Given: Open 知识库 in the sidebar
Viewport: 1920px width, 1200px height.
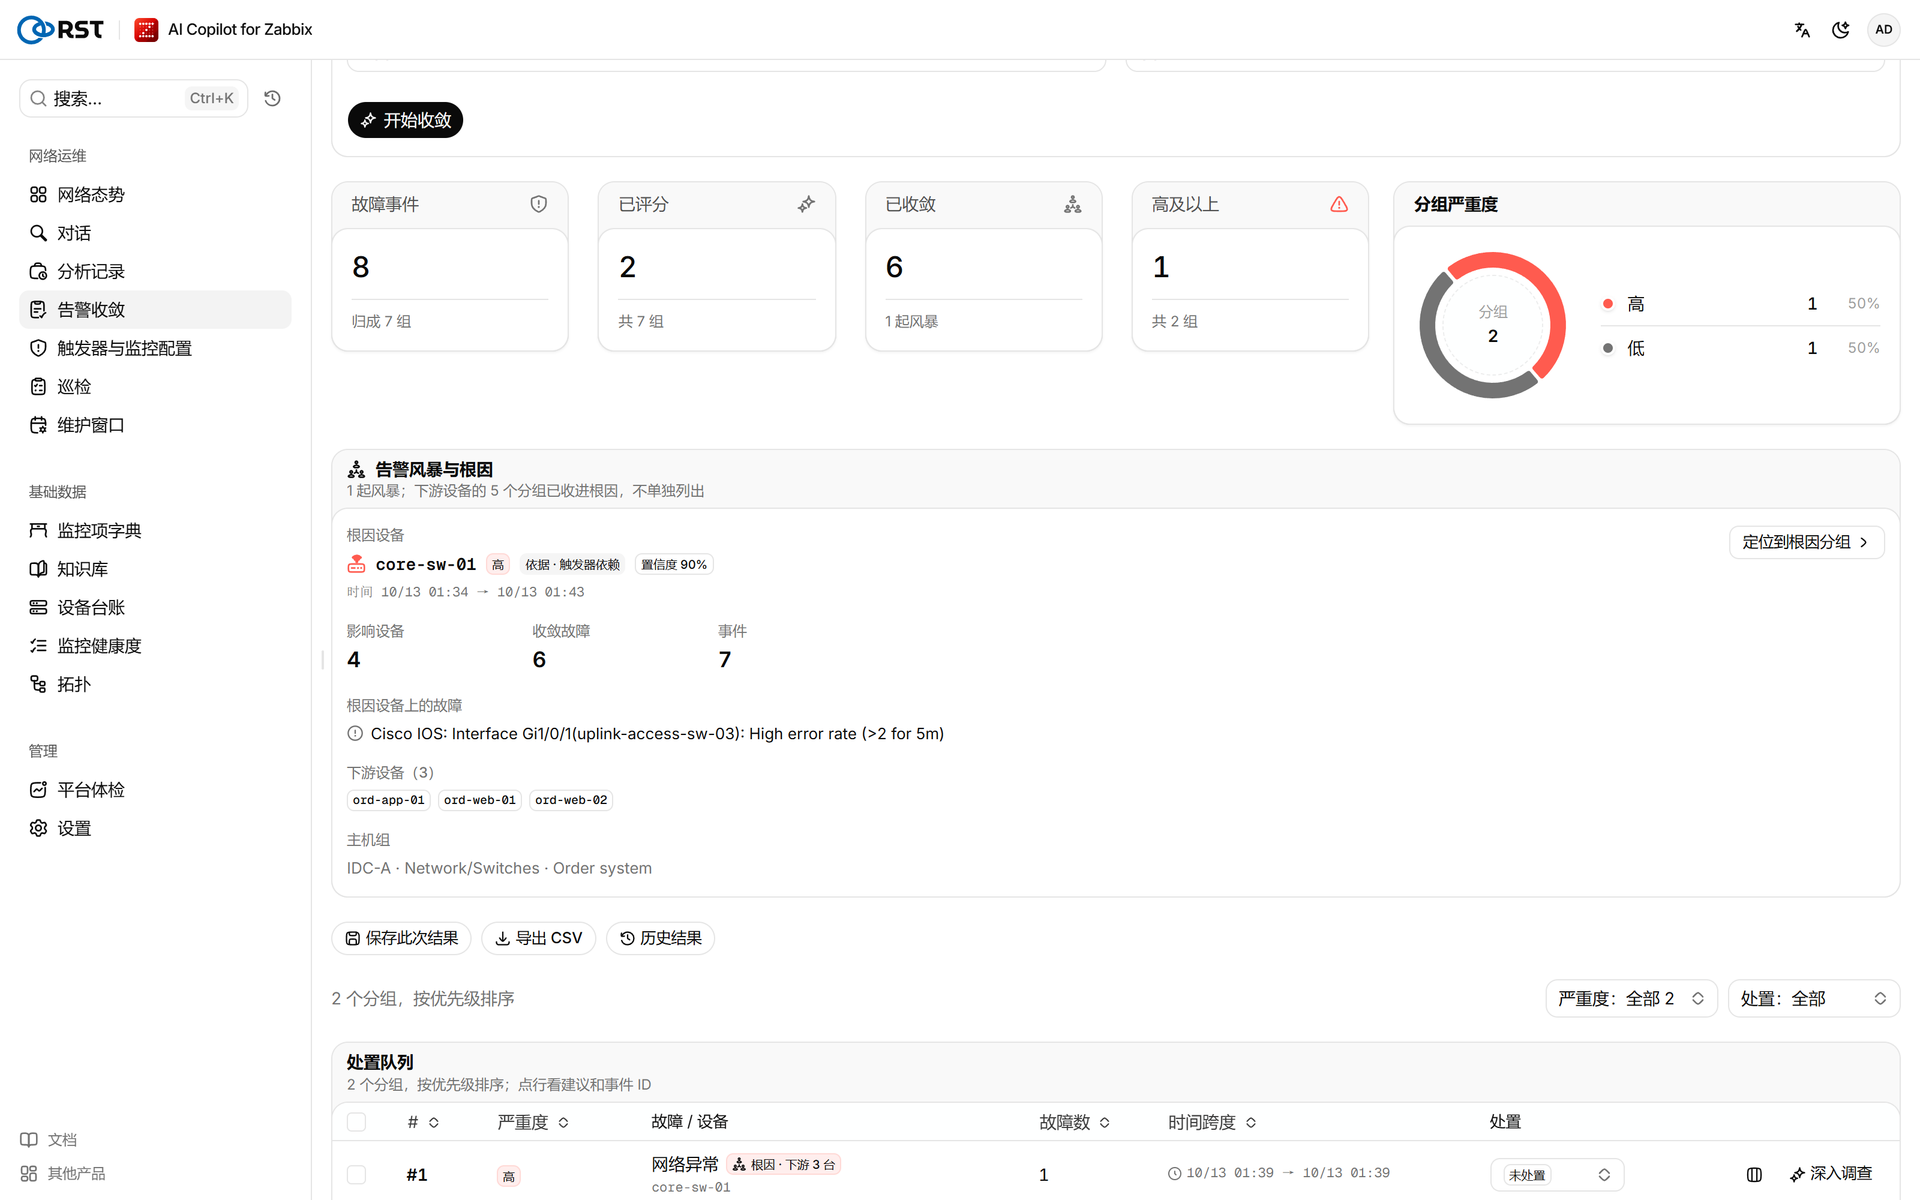Looking at the screenshot, I should point(155,569).
